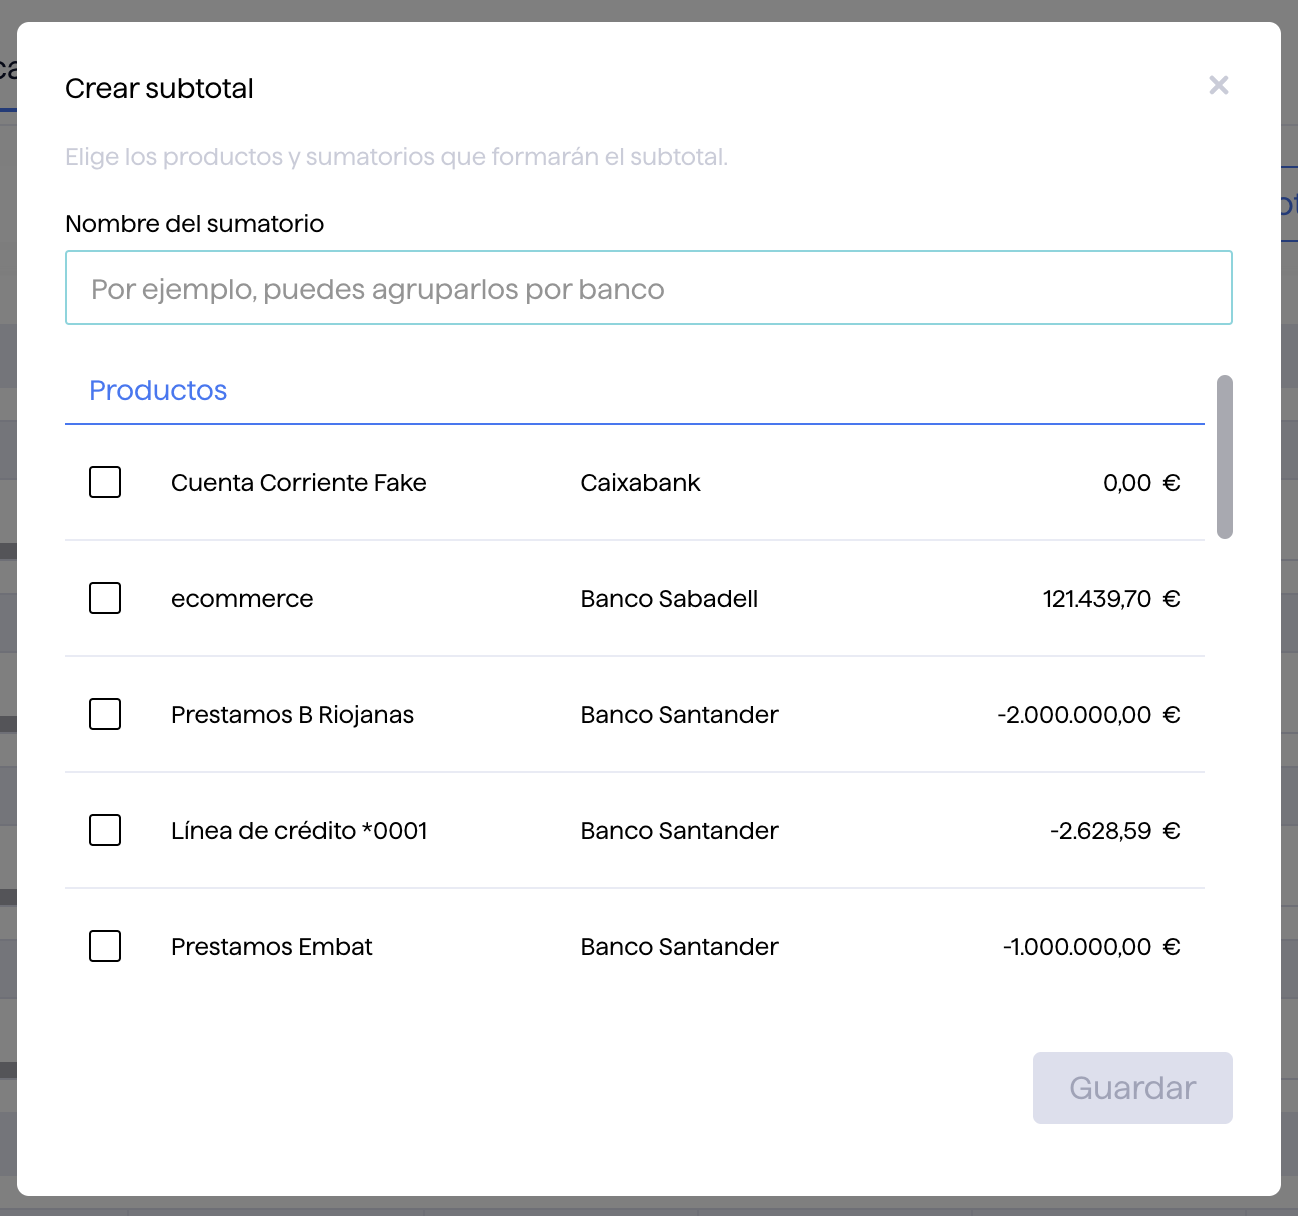Click the -2.628,59 € balance amount
Image resolution: width=1298 pixels, height=1216 pixels.
pyautogui.click(x=1114, y=831)
